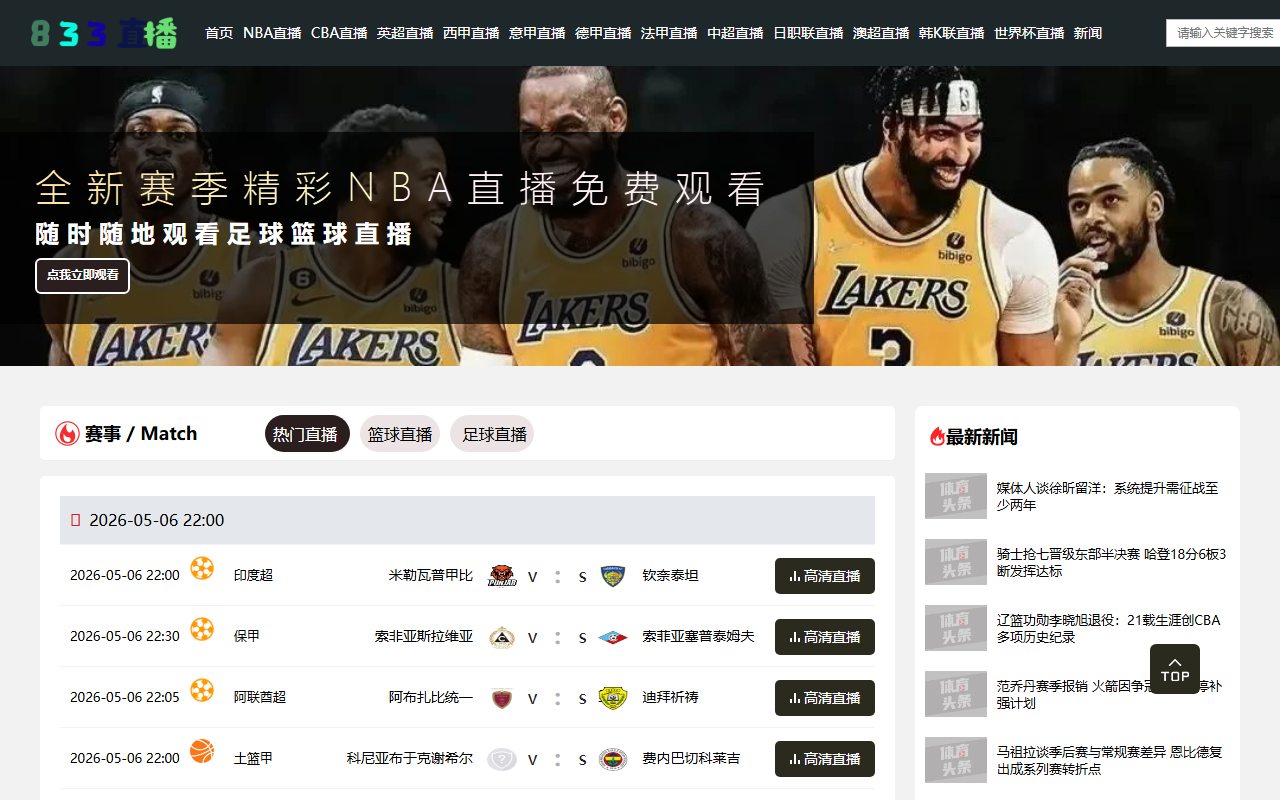Click league name 保甲
Image resolution: width=1280 pixels, height=800 pixels.
247,637
